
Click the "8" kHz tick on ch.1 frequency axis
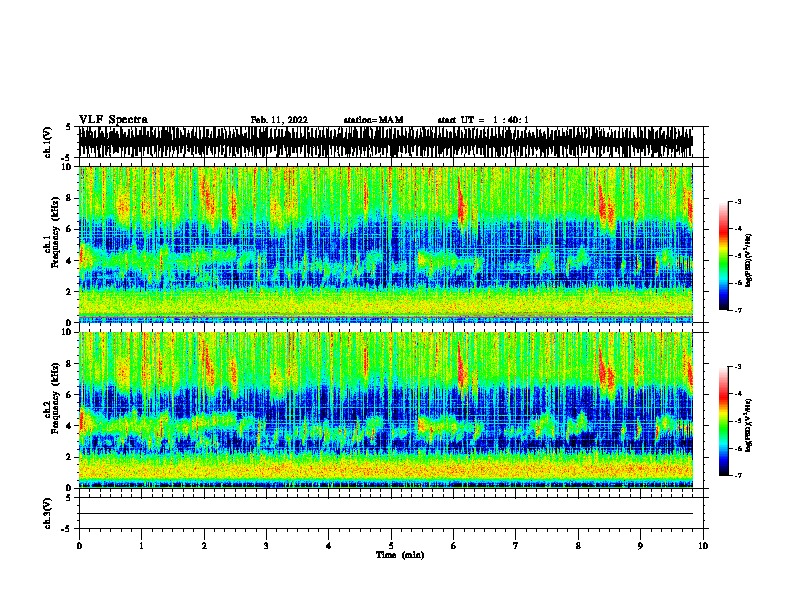70,198
